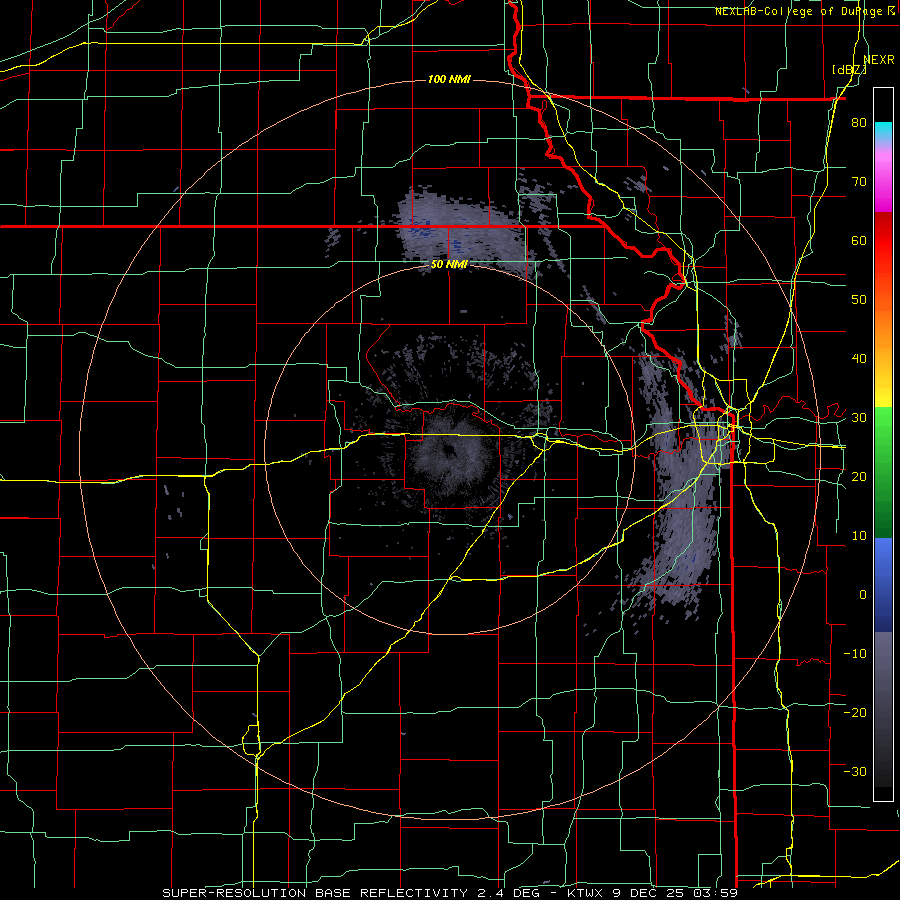Click the 40 value on the dBZ scale
The height and width of the screenshot is (900, 900).
pos(859,359)
